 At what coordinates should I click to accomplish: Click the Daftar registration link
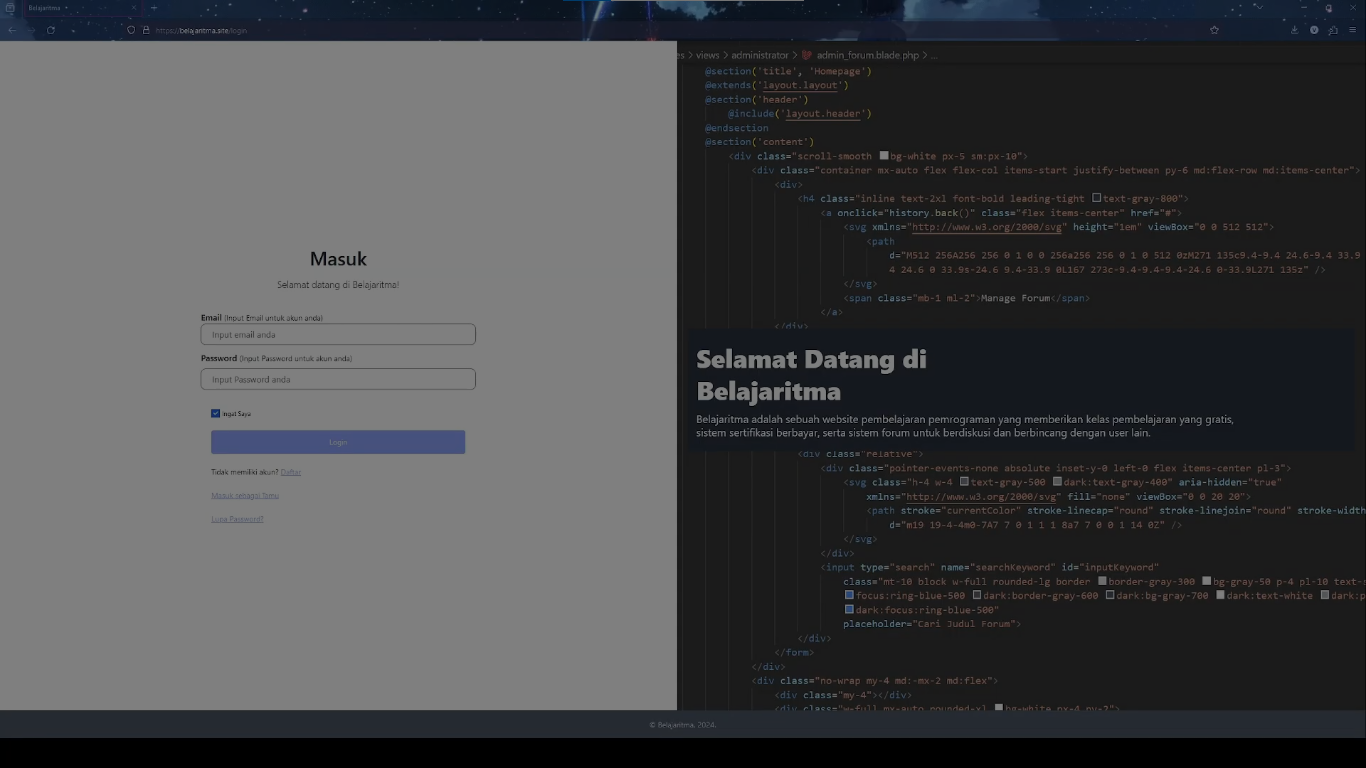tap(291, 472)
